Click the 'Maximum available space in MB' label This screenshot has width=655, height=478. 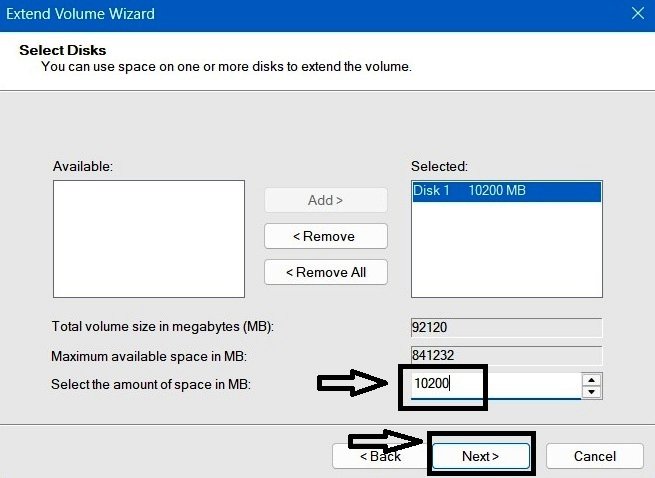149,356
